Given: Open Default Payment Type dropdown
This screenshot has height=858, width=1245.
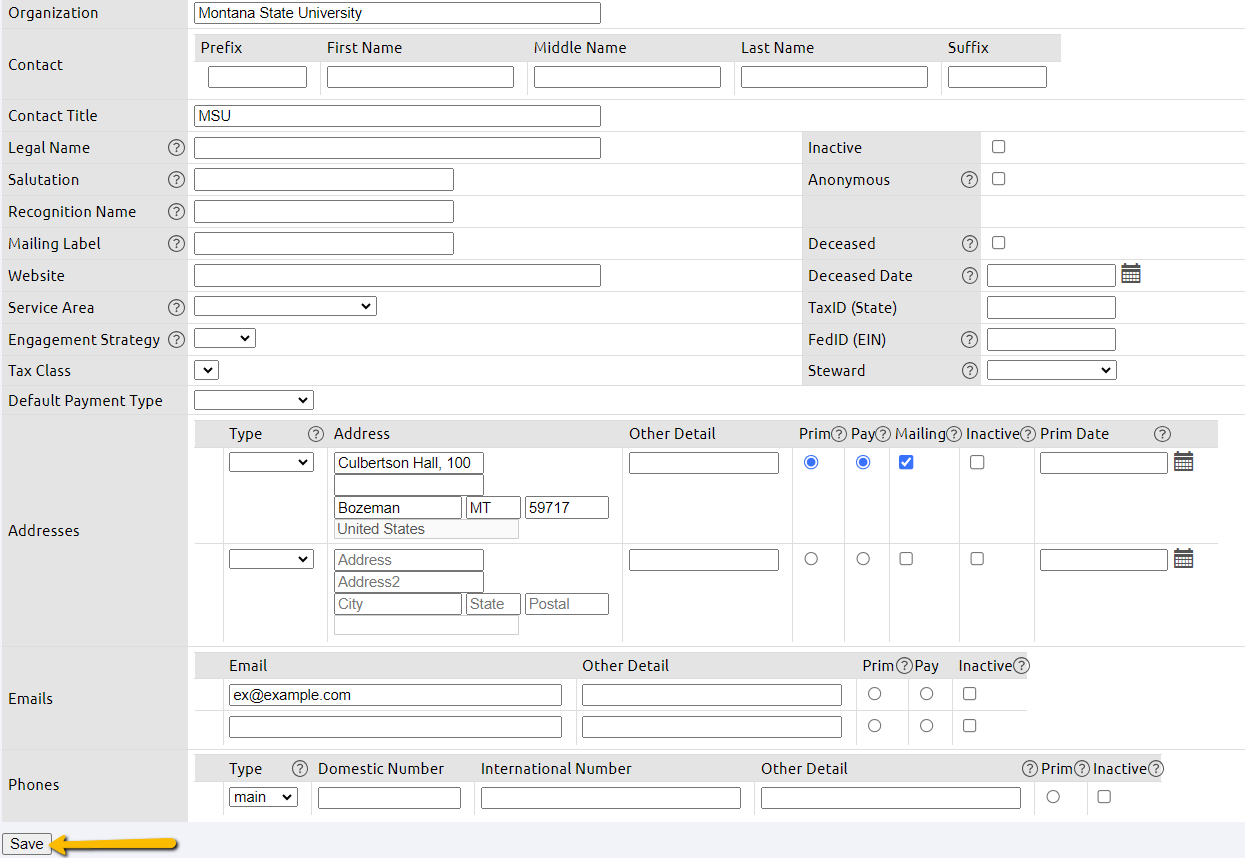Looking at the screenshot, I should [254, 401].
